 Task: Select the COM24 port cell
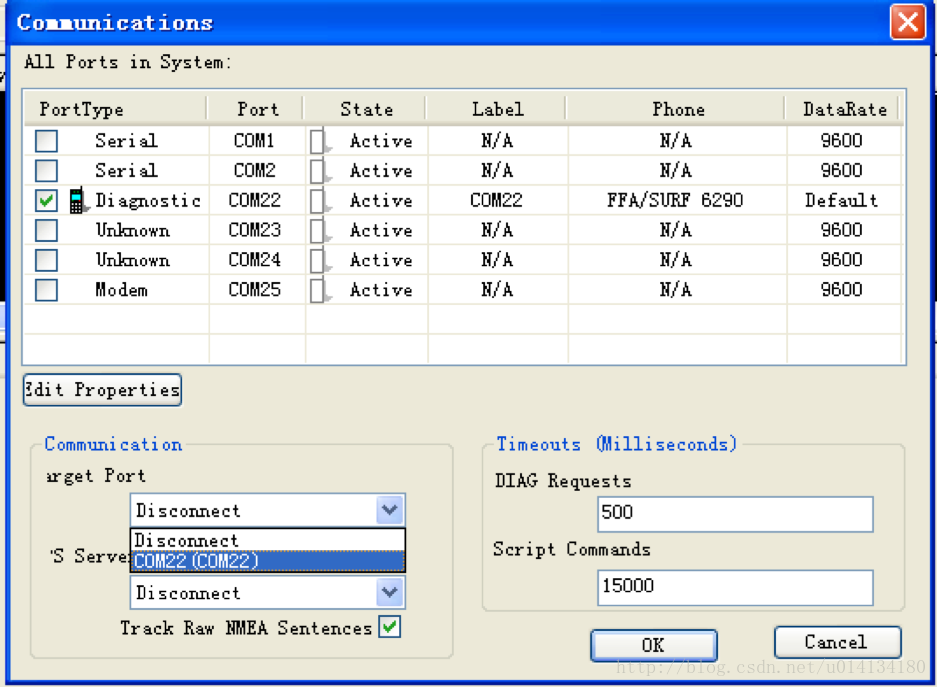click(255, 260)
